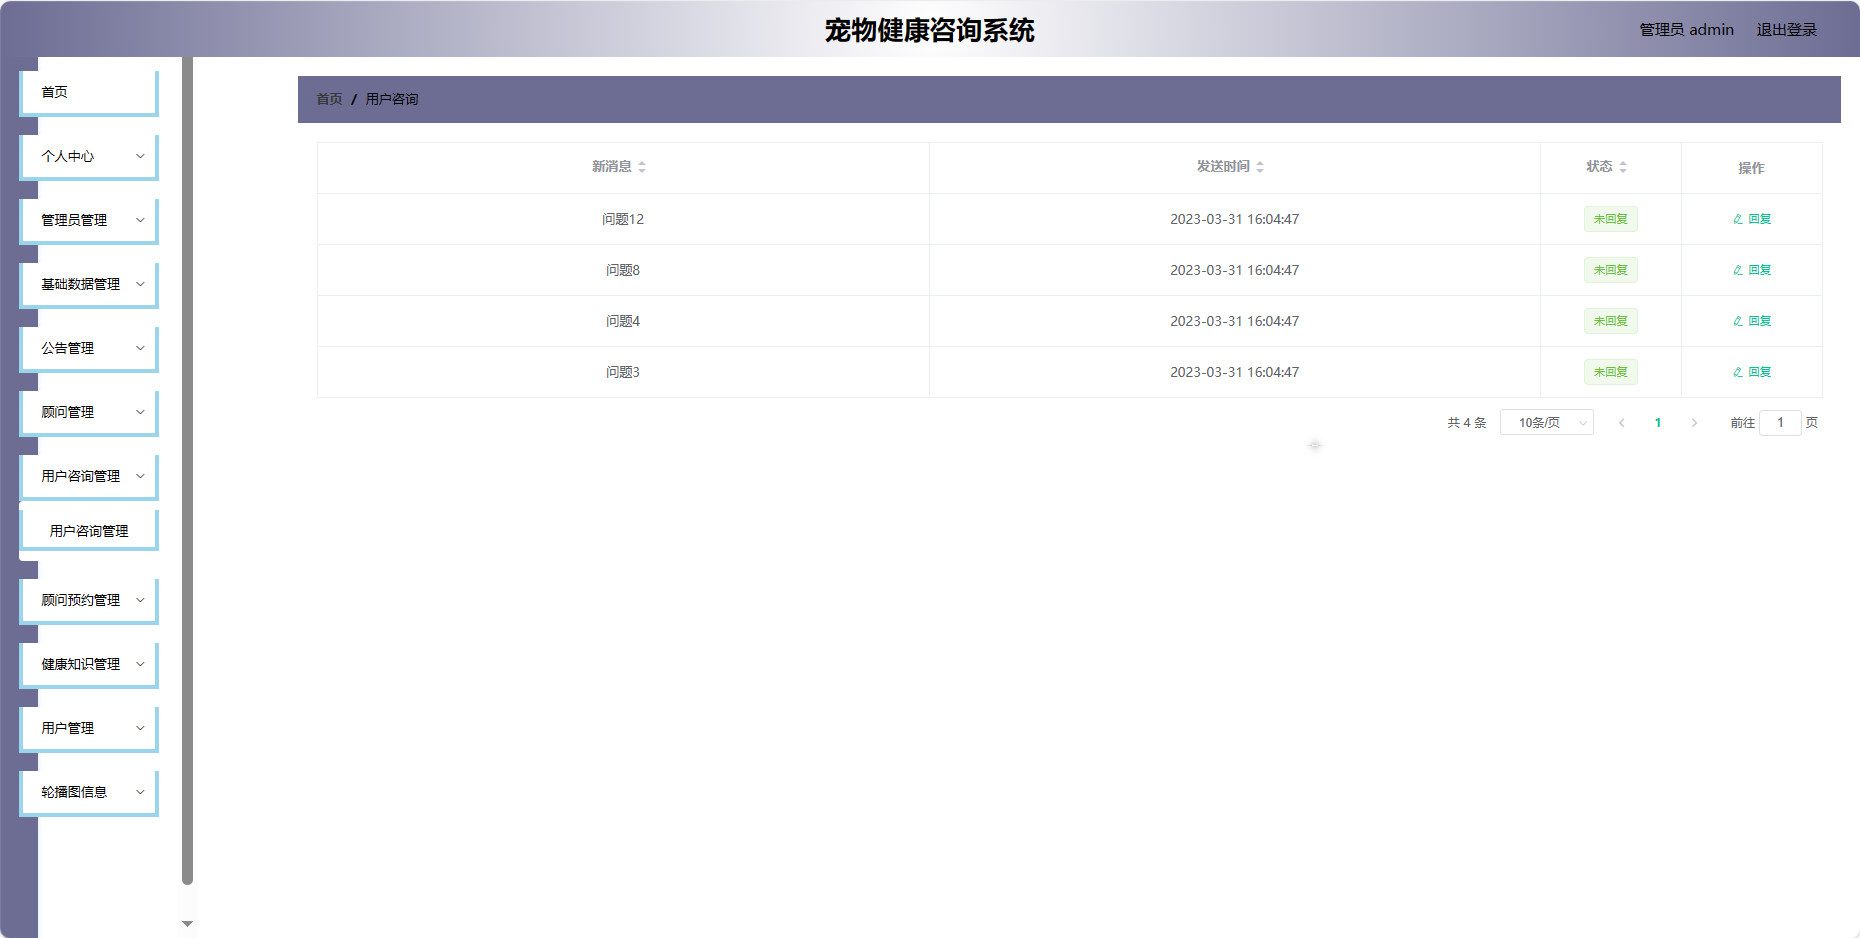Click 问题12's 2023-03-31 16:04:47 timestamp

click(1235, 219)
